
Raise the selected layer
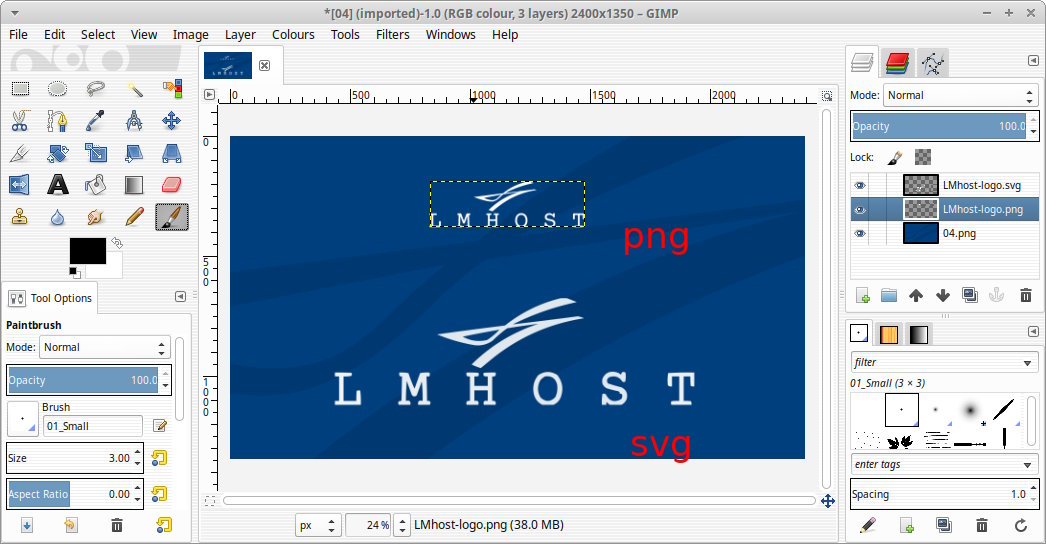pyautogui.click(x=916, y=296)
